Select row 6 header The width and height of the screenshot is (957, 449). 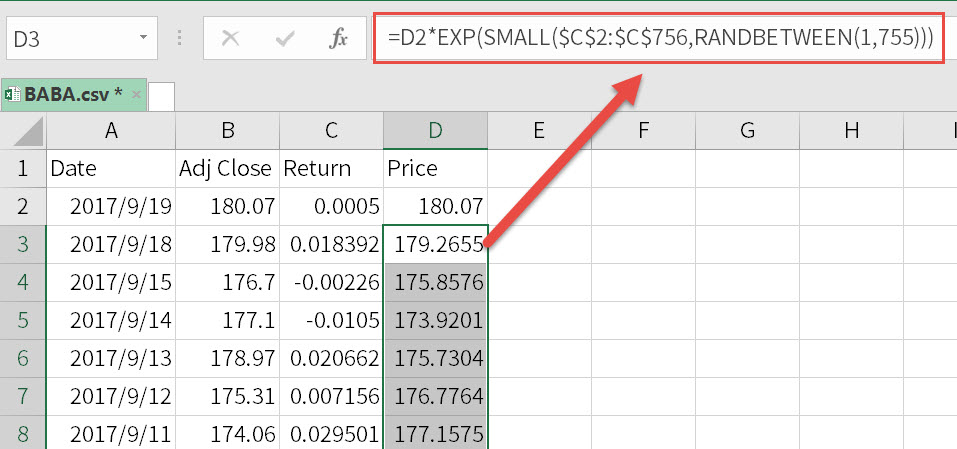pyautogui.click(x=23, y=358)
